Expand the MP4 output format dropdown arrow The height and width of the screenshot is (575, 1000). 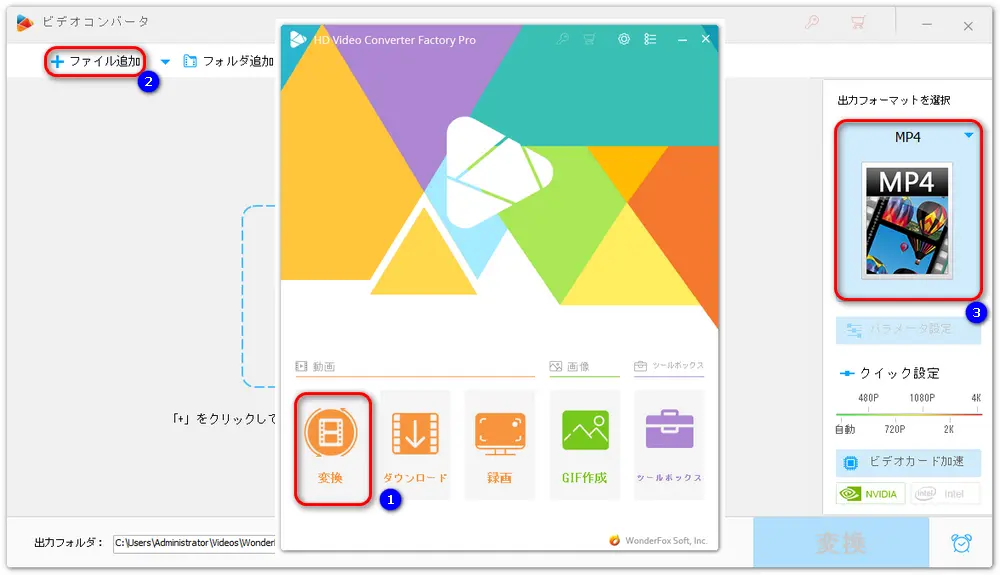point(968,136)
